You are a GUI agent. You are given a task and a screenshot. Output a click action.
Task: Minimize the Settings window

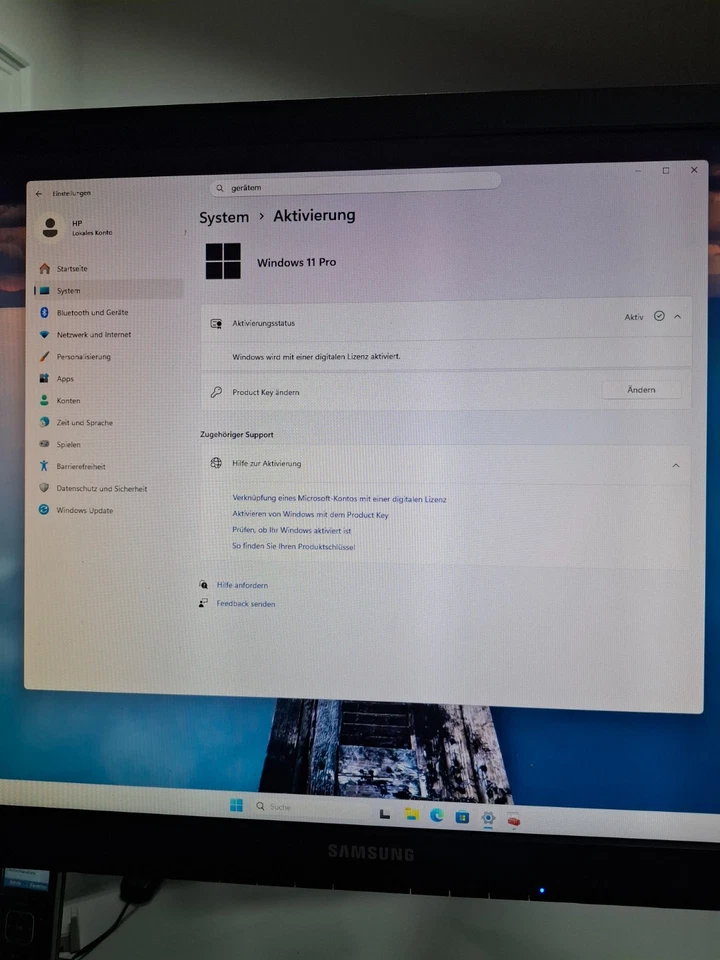[638, 171]
